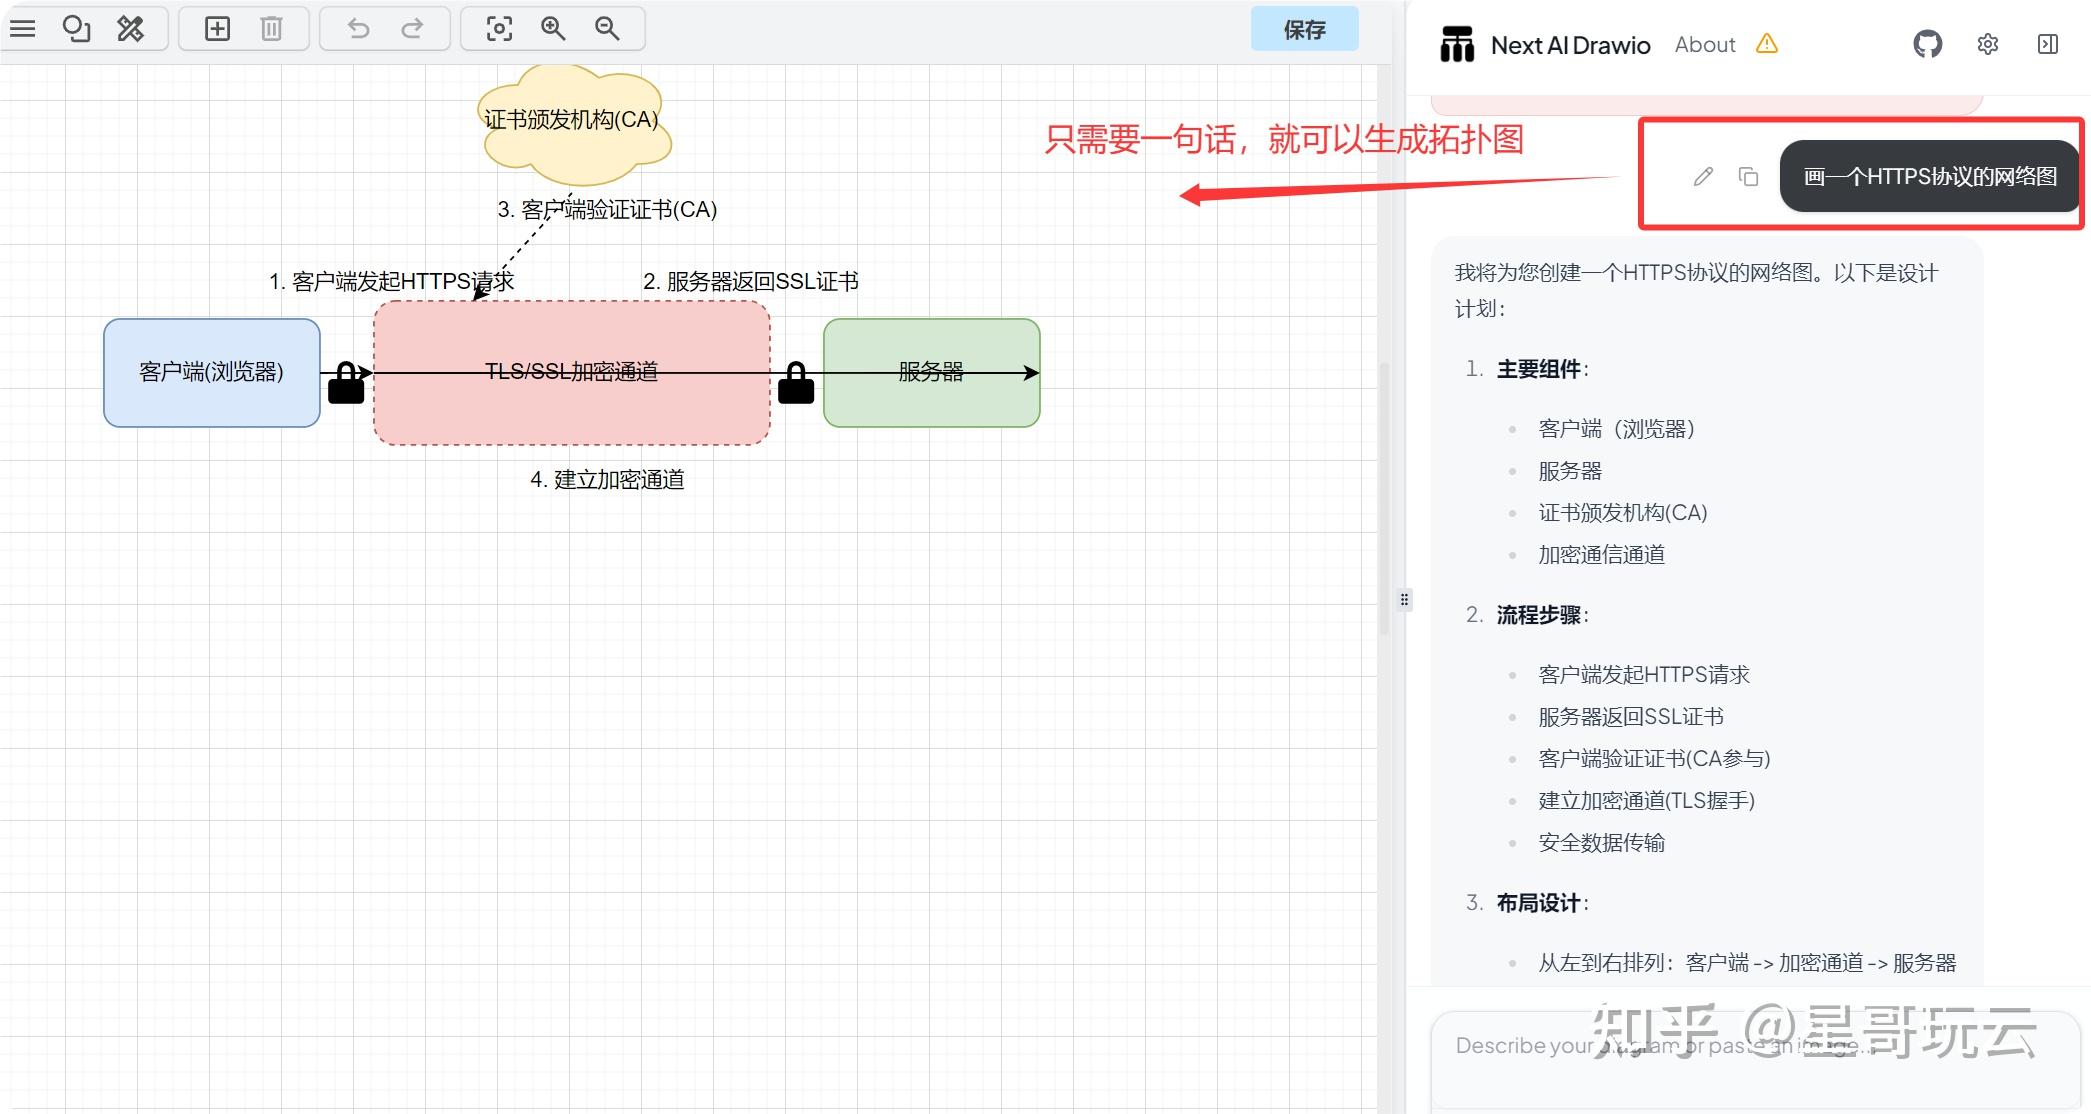Redo the last canvas action

(412, 28)
